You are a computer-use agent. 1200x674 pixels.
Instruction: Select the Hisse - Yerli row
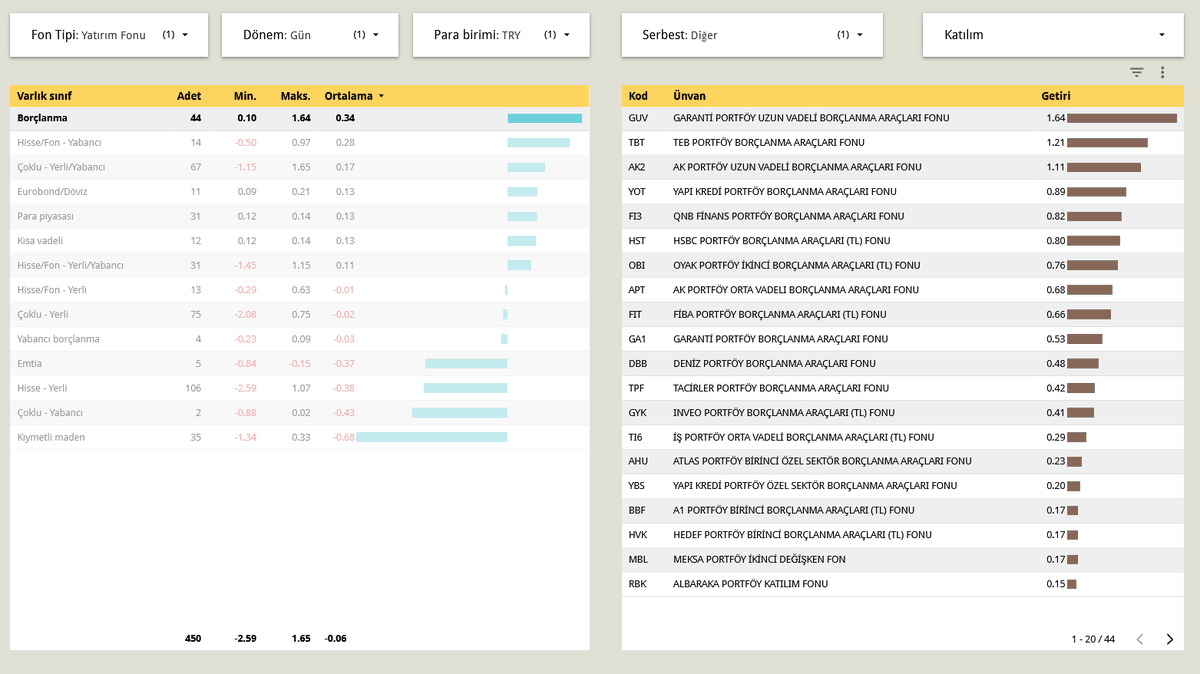click(299, 388)
